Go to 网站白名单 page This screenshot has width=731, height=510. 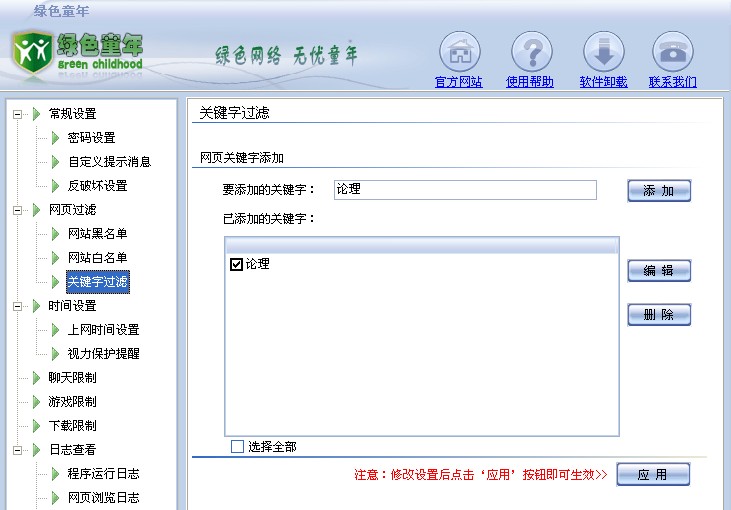[x=97, y=257]
